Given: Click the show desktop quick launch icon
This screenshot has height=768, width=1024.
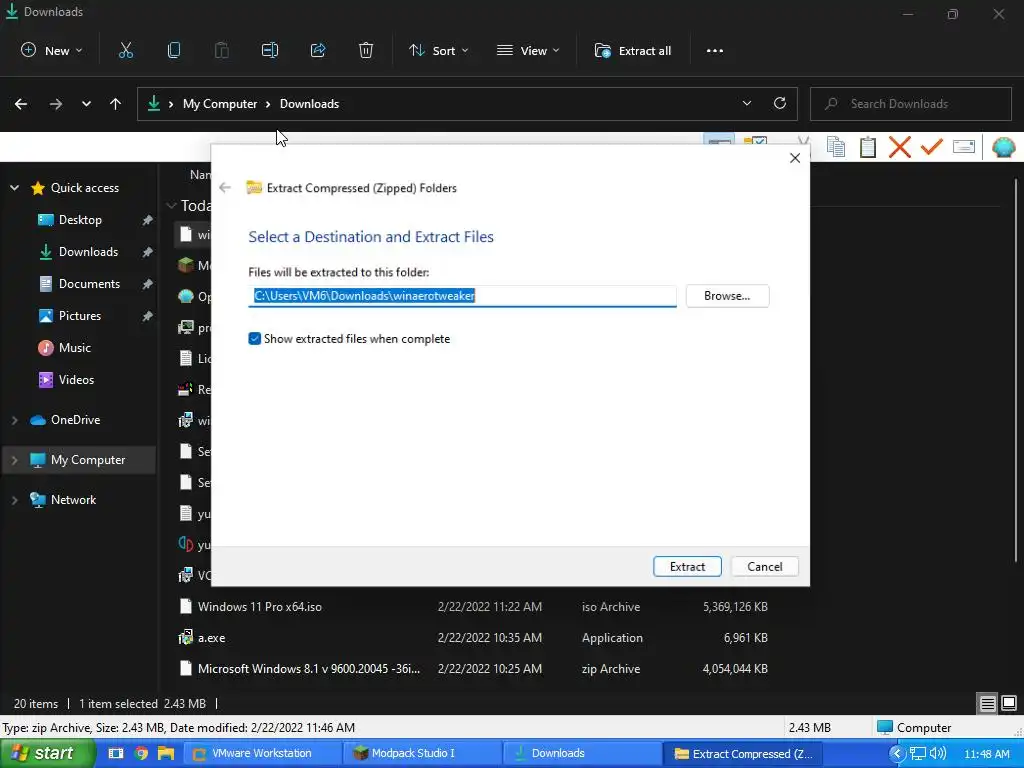Looking at the screenshot, I should pos(116,753).
